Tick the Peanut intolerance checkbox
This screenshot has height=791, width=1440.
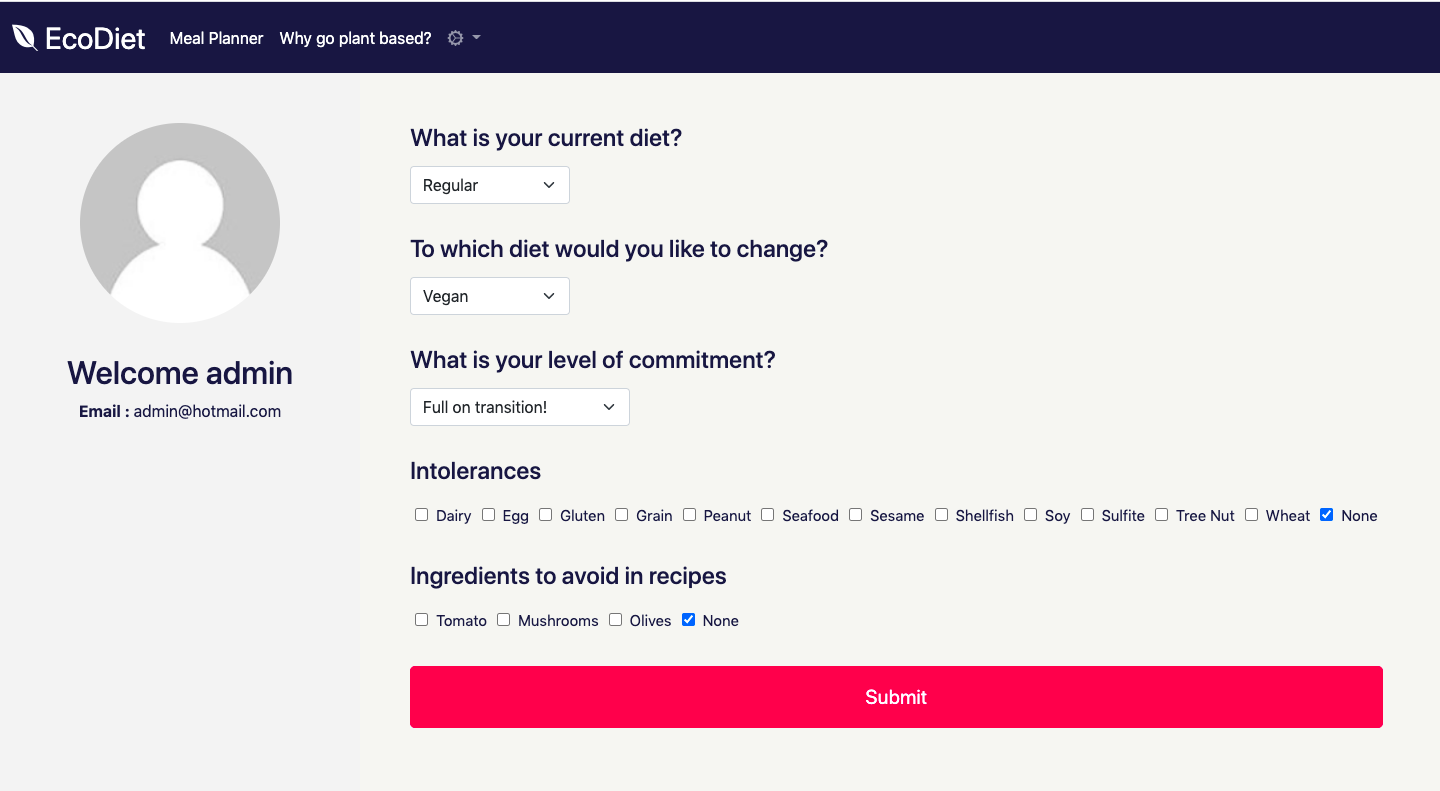click(689, 515)
